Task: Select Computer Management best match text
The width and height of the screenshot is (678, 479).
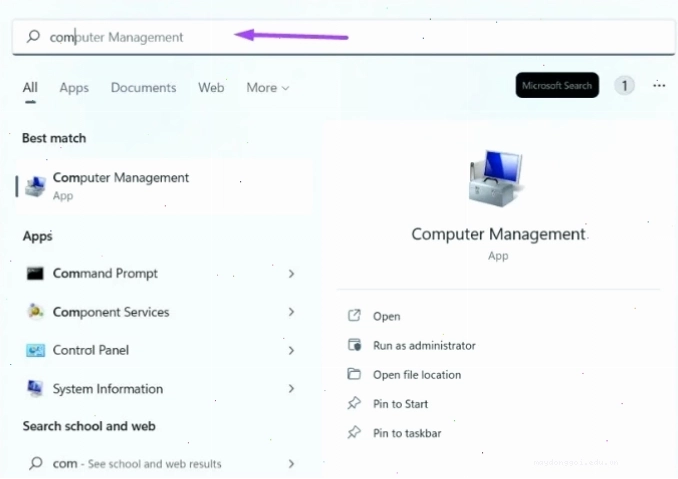Action: pos(121,178)
